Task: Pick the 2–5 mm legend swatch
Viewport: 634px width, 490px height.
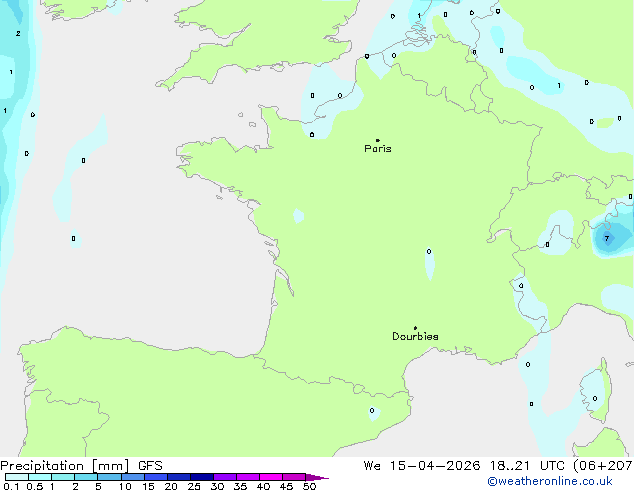Action: coord(86,477)
